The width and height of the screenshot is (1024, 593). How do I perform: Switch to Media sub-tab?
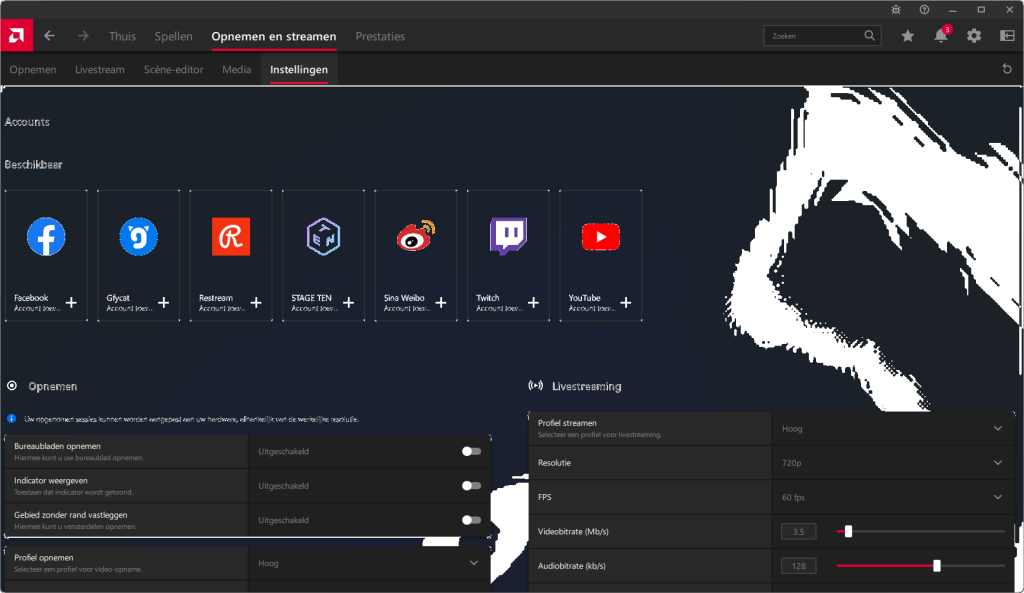(236, 69)
